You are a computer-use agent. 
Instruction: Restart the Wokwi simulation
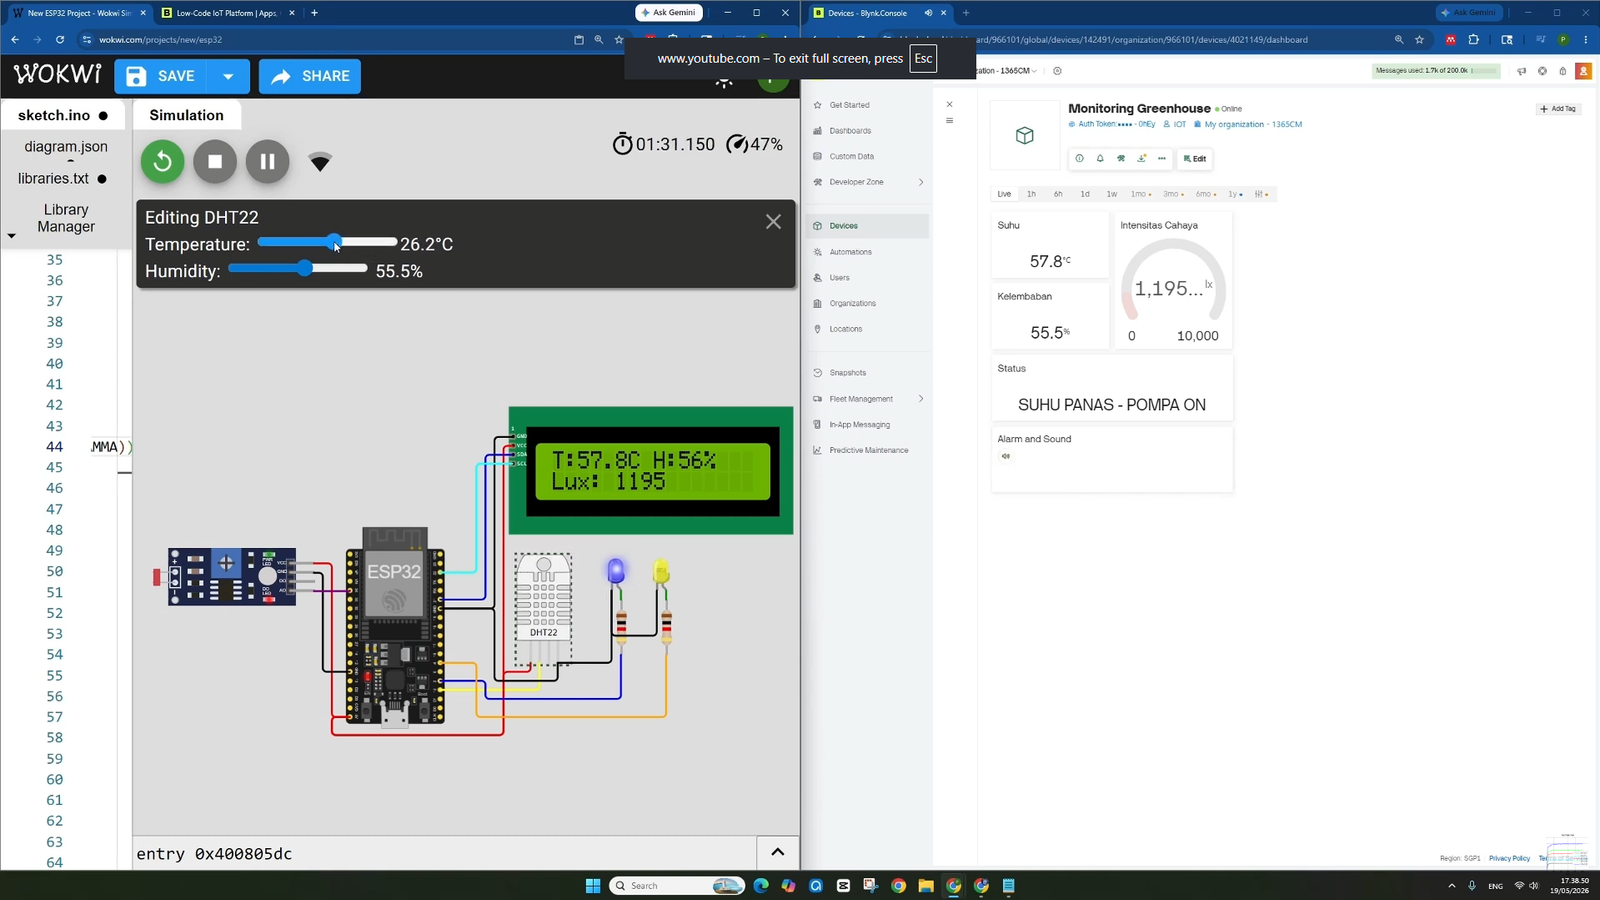[162, 161]
